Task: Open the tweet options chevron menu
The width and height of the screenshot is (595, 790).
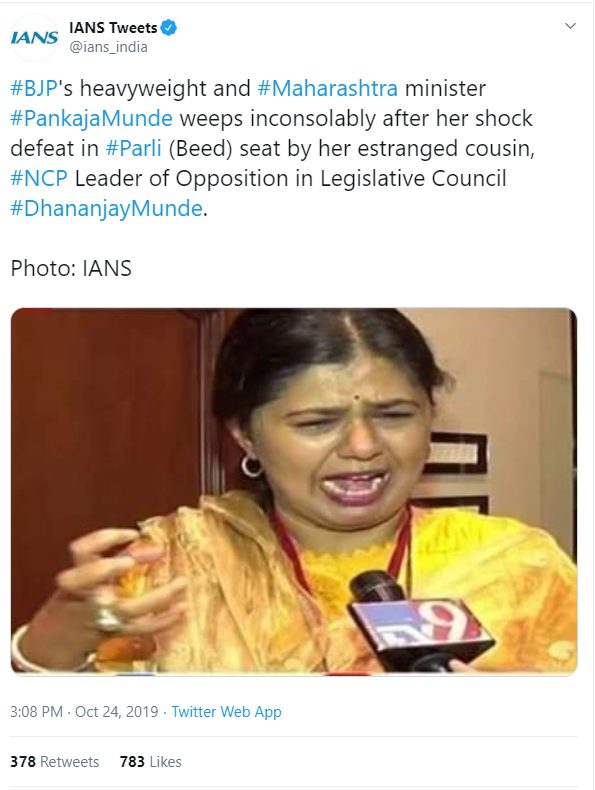Action: tap(570, 26)
